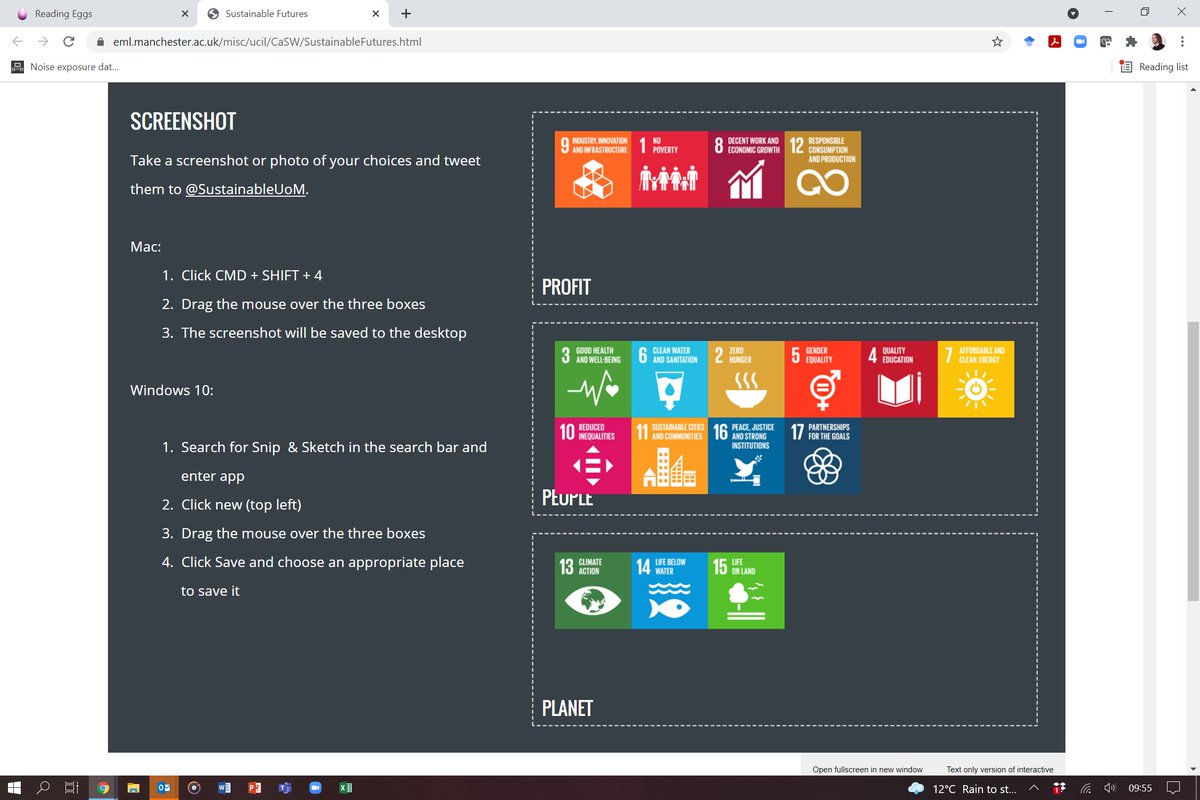This screenshot has width=1200, height=800.
Task: Click Peace, Justice and Strong Institutions tile
Action: coord(746,456)
